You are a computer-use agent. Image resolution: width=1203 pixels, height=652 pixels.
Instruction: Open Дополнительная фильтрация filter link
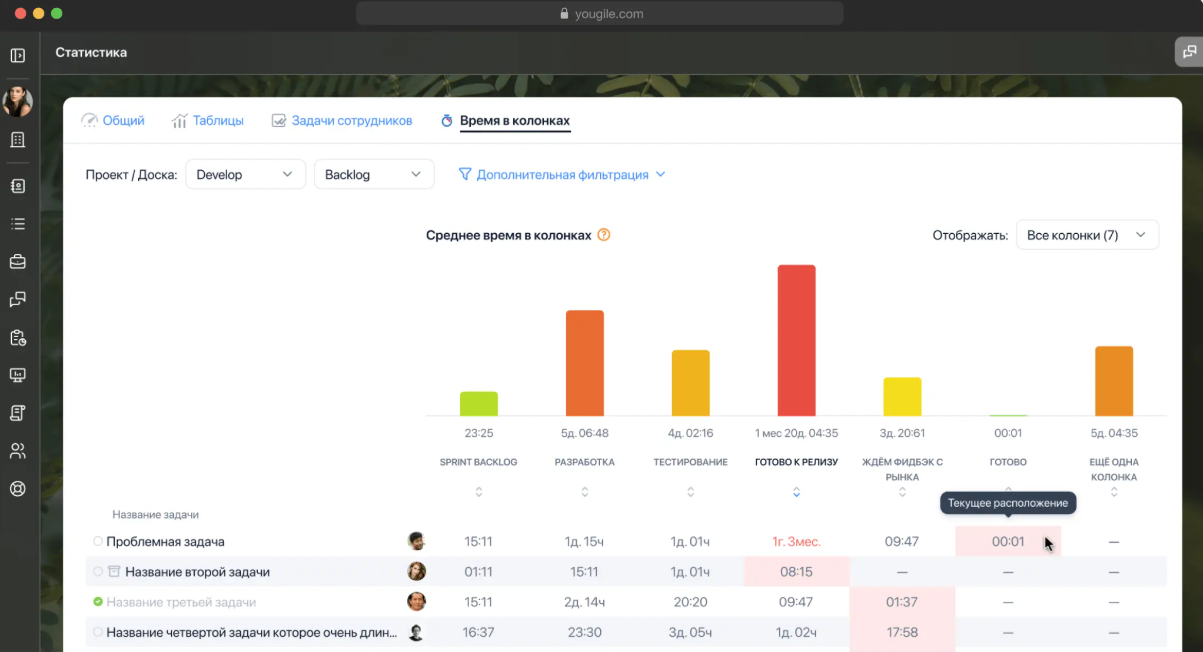562,174
